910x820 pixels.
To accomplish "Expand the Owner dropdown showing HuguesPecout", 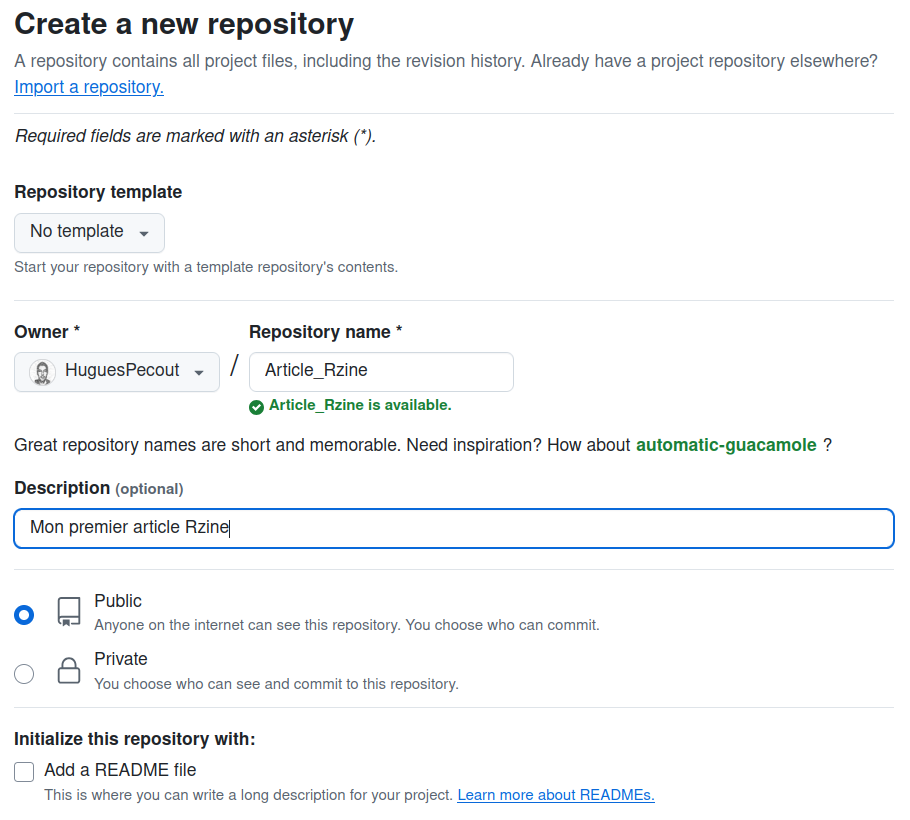I will tap(117, 371).
